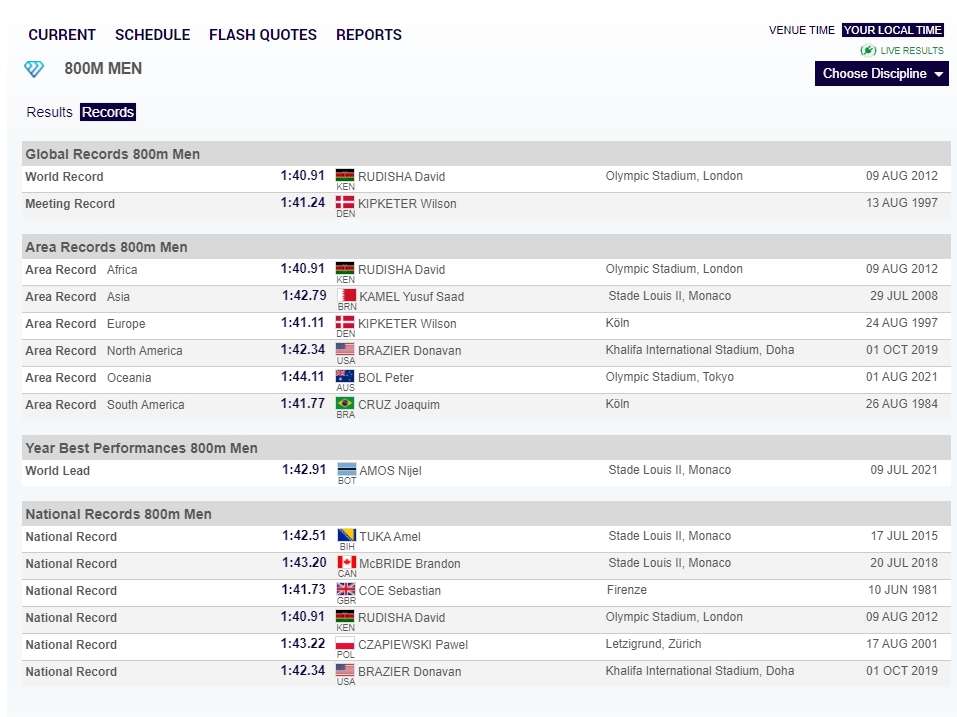Click the Diamond League logo icon
Viewport: 957px width, 717px height.
point(34,69)
